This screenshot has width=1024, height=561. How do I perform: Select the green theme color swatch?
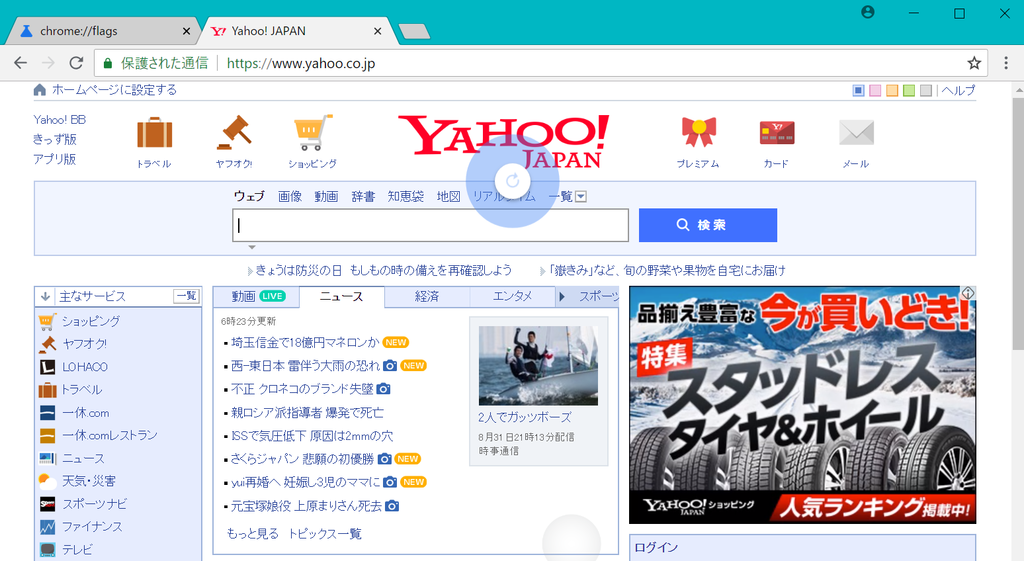[x=909, y=91]
